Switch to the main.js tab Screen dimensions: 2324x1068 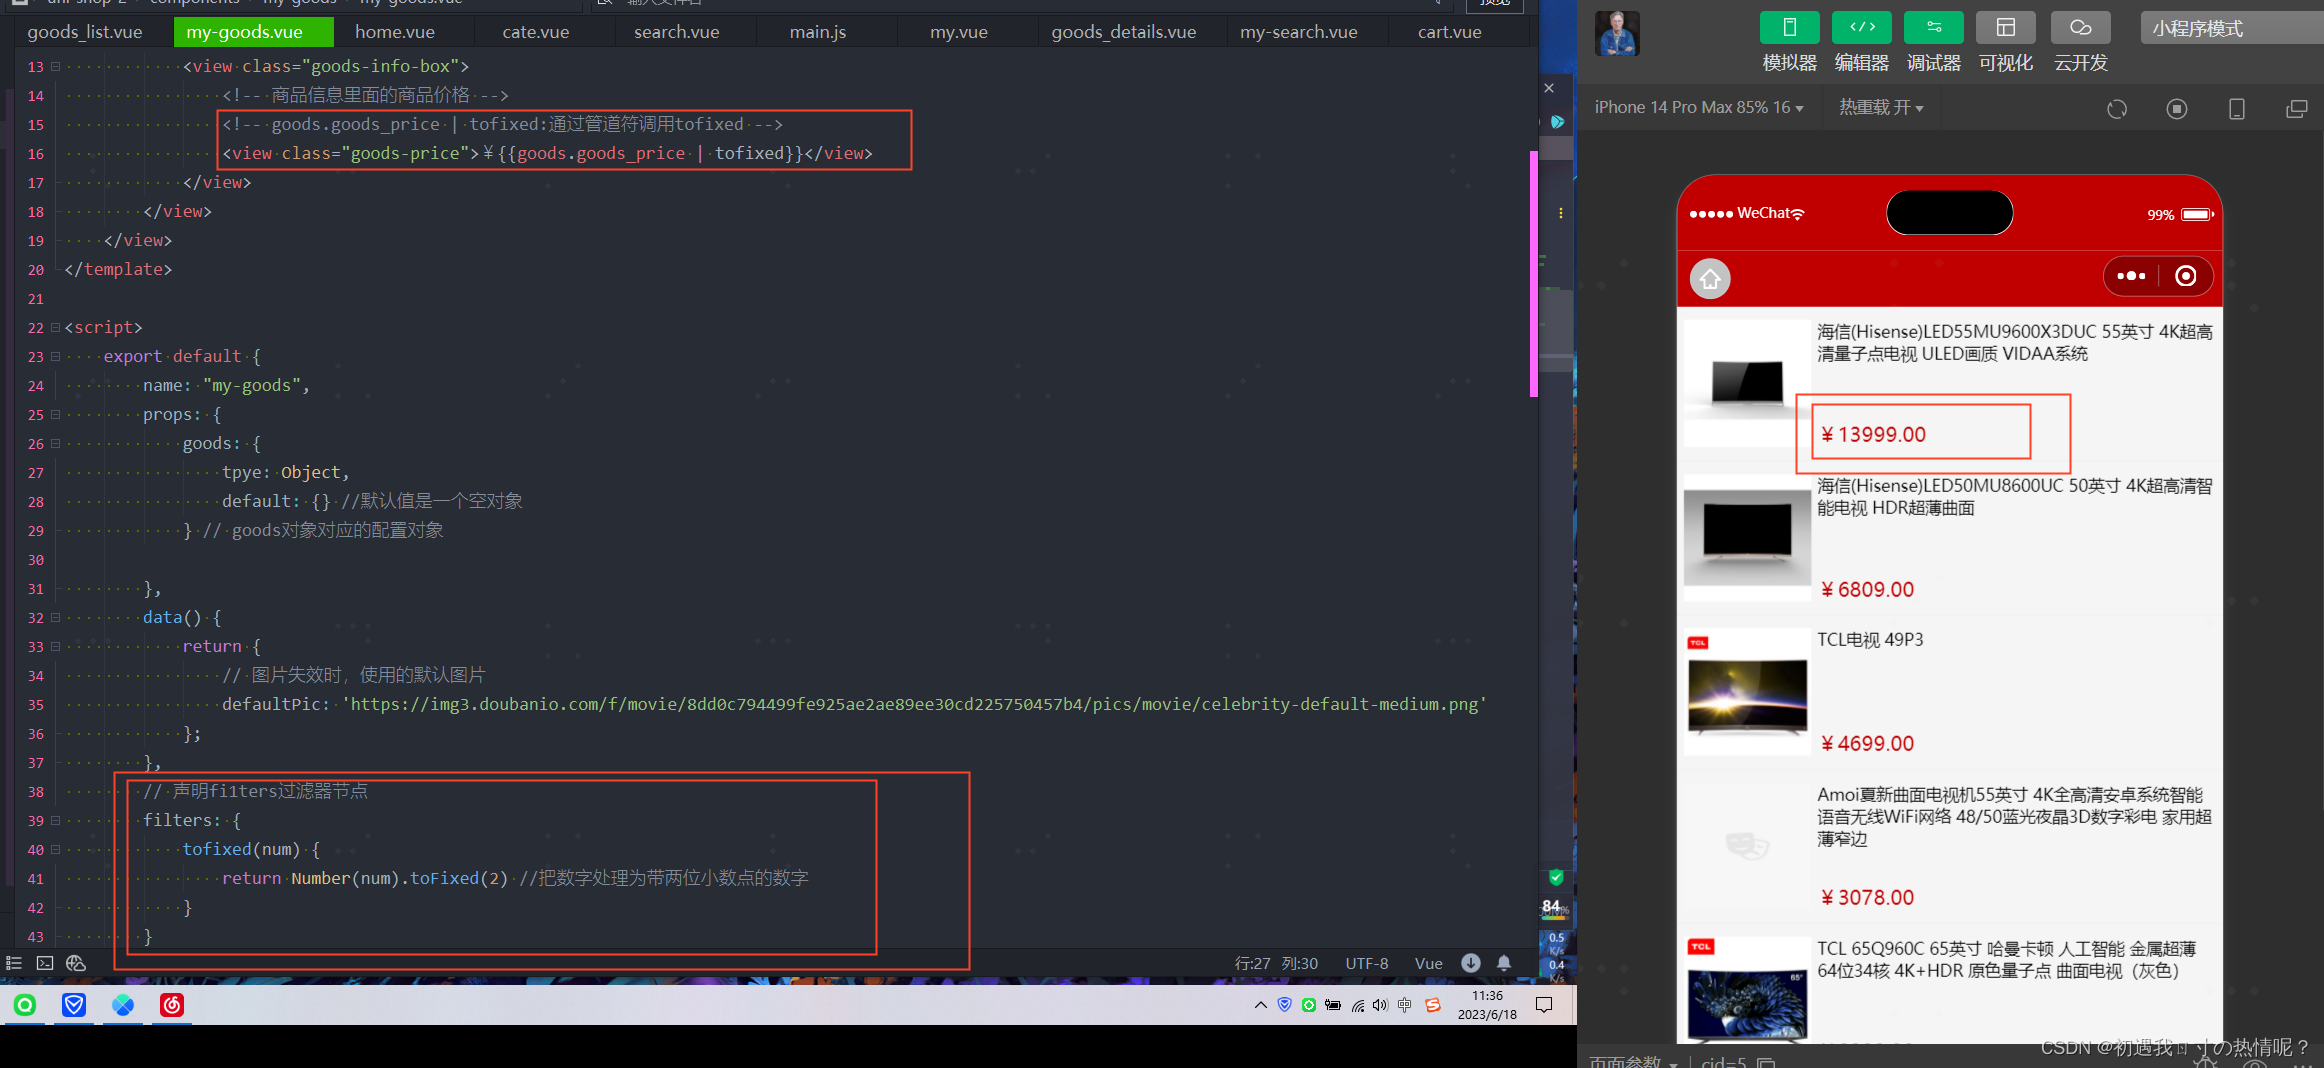pos(818,32)
